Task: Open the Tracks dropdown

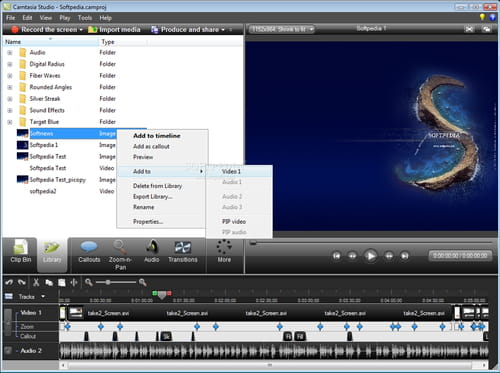Action: tap(43, 296)
